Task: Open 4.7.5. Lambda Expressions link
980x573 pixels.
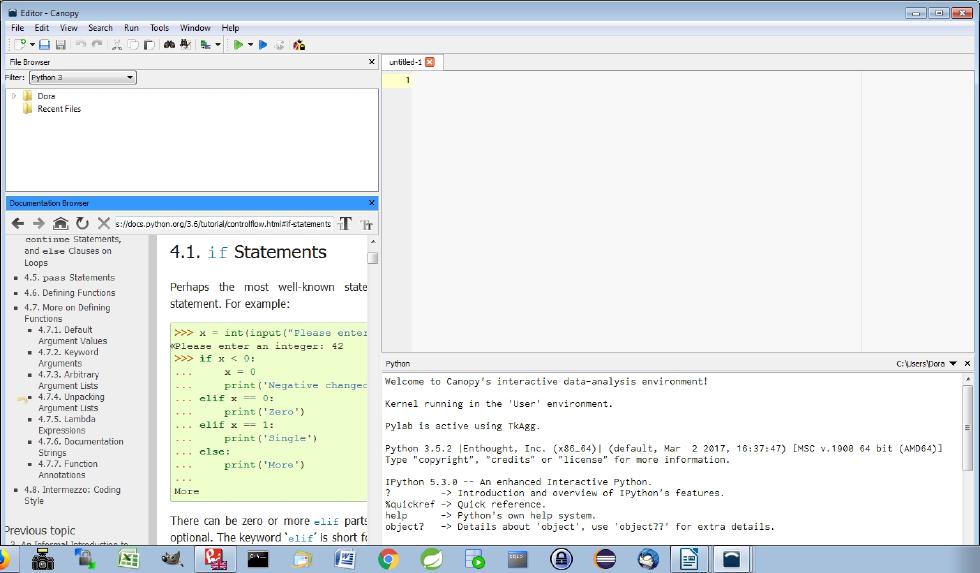Action: [67, 424]
